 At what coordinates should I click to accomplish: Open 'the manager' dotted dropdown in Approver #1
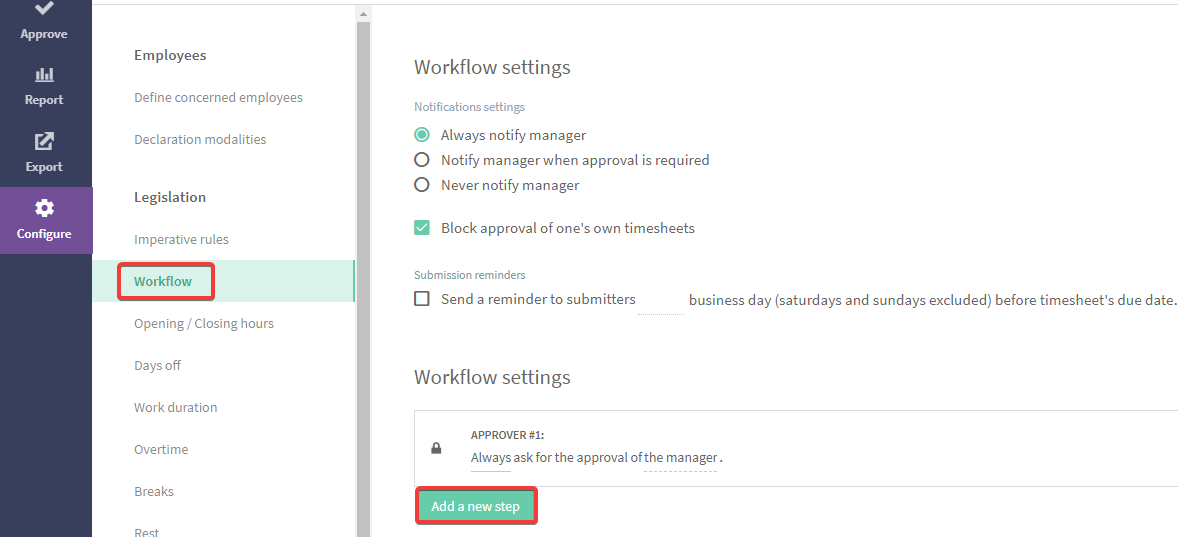[681, 457]
